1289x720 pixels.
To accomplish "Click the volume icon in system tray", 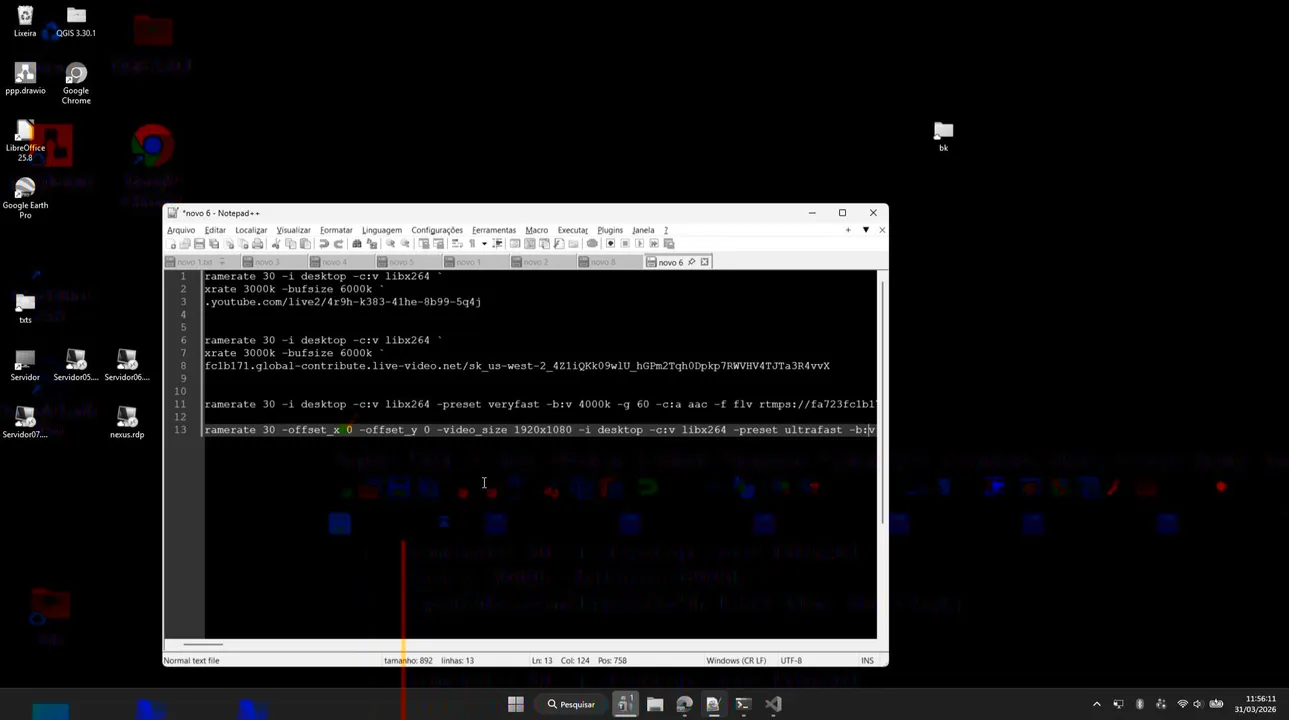I will click(1198, 704).
